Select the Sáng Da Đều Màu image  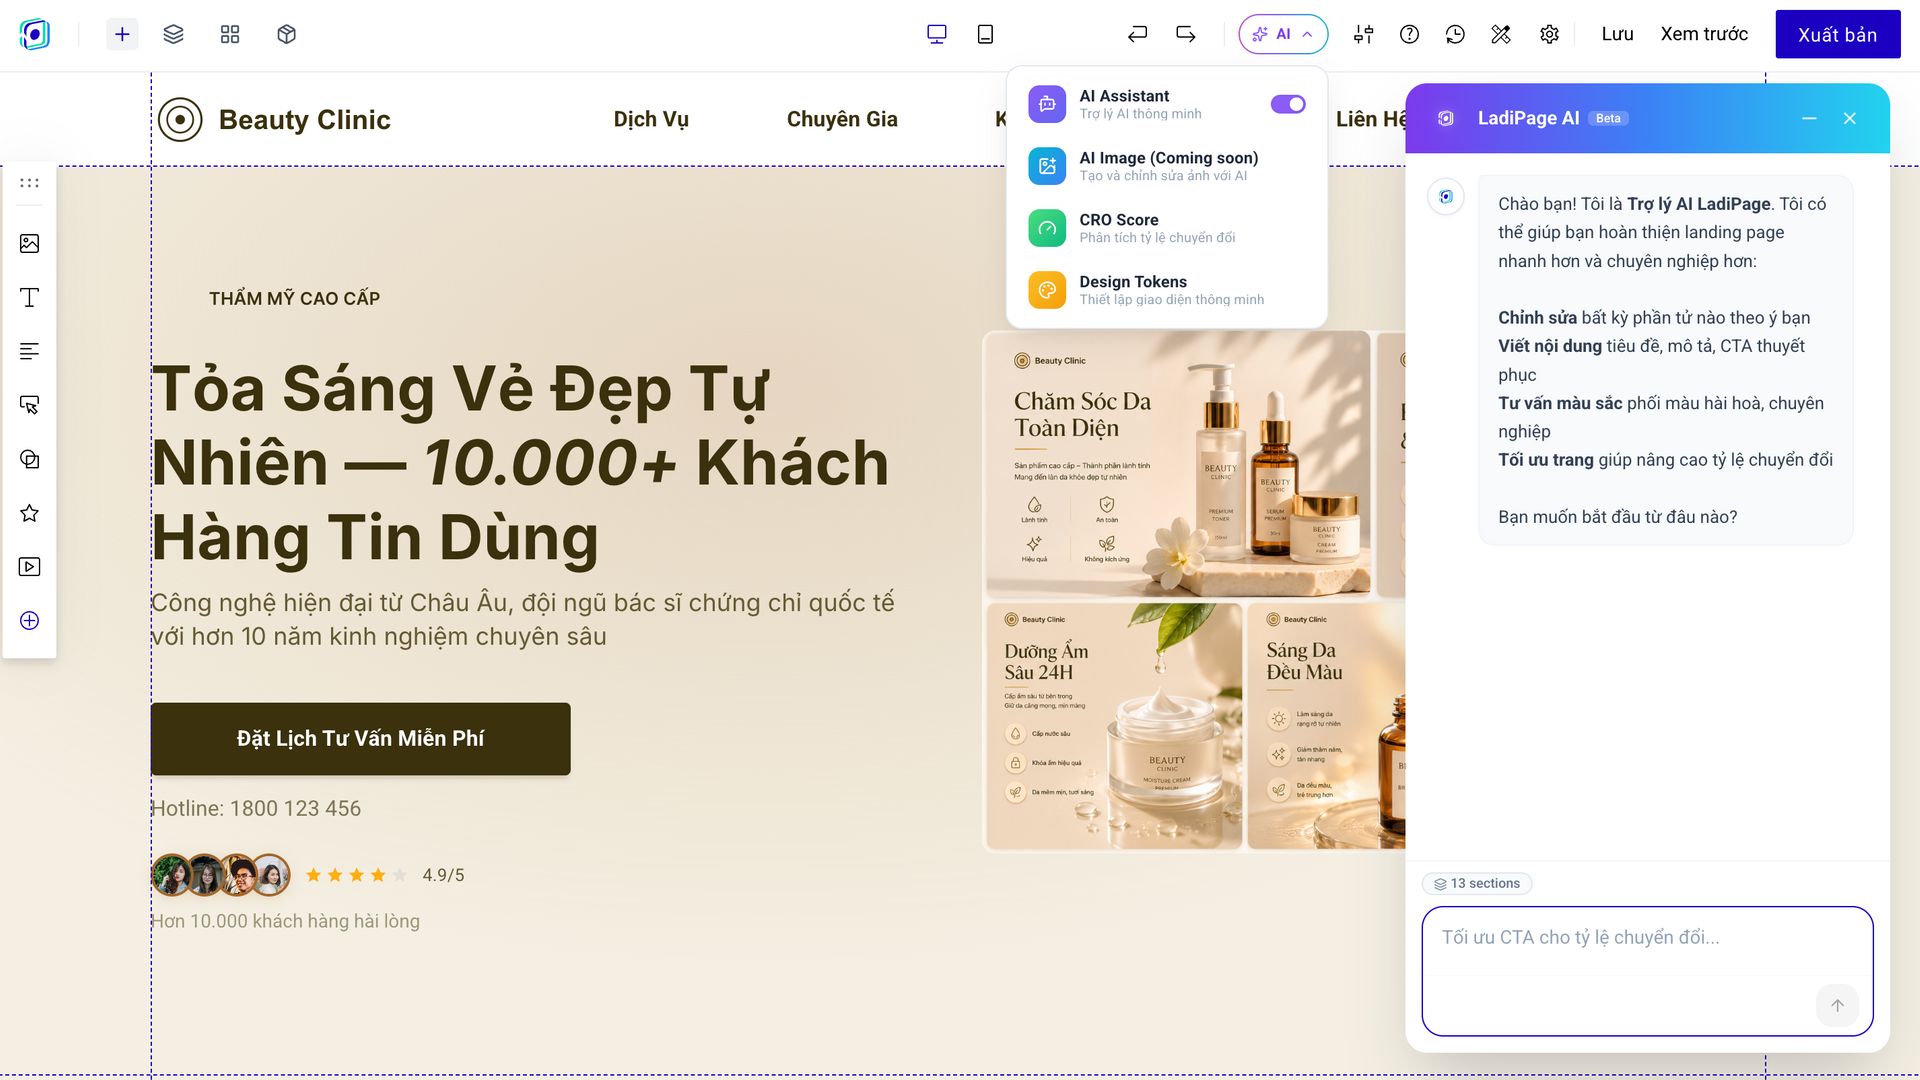click(x=1326, y=726)
